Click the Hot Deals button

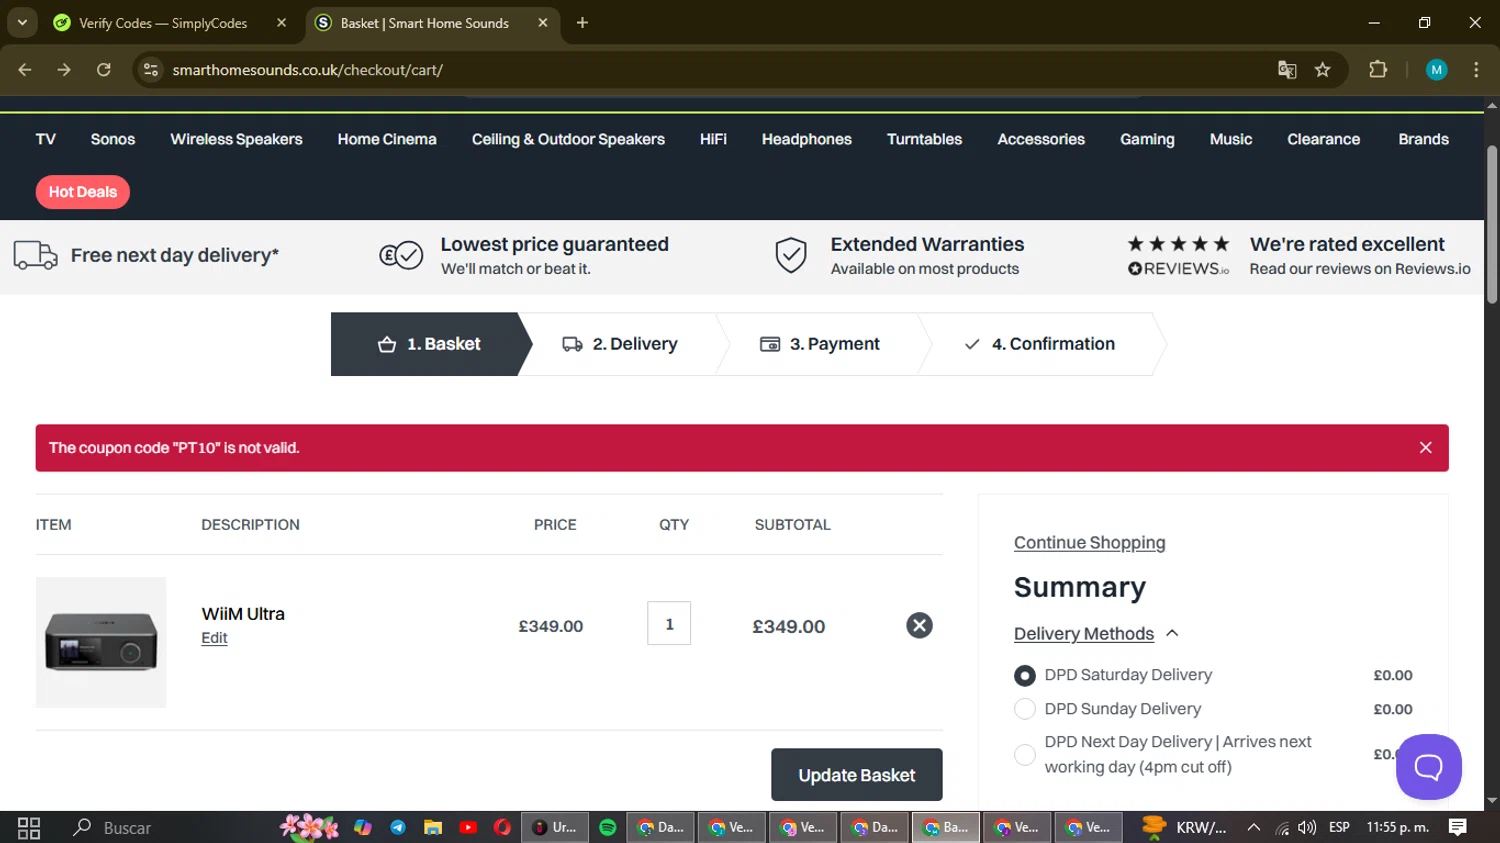pyautogui.click(x=83, y=192)
